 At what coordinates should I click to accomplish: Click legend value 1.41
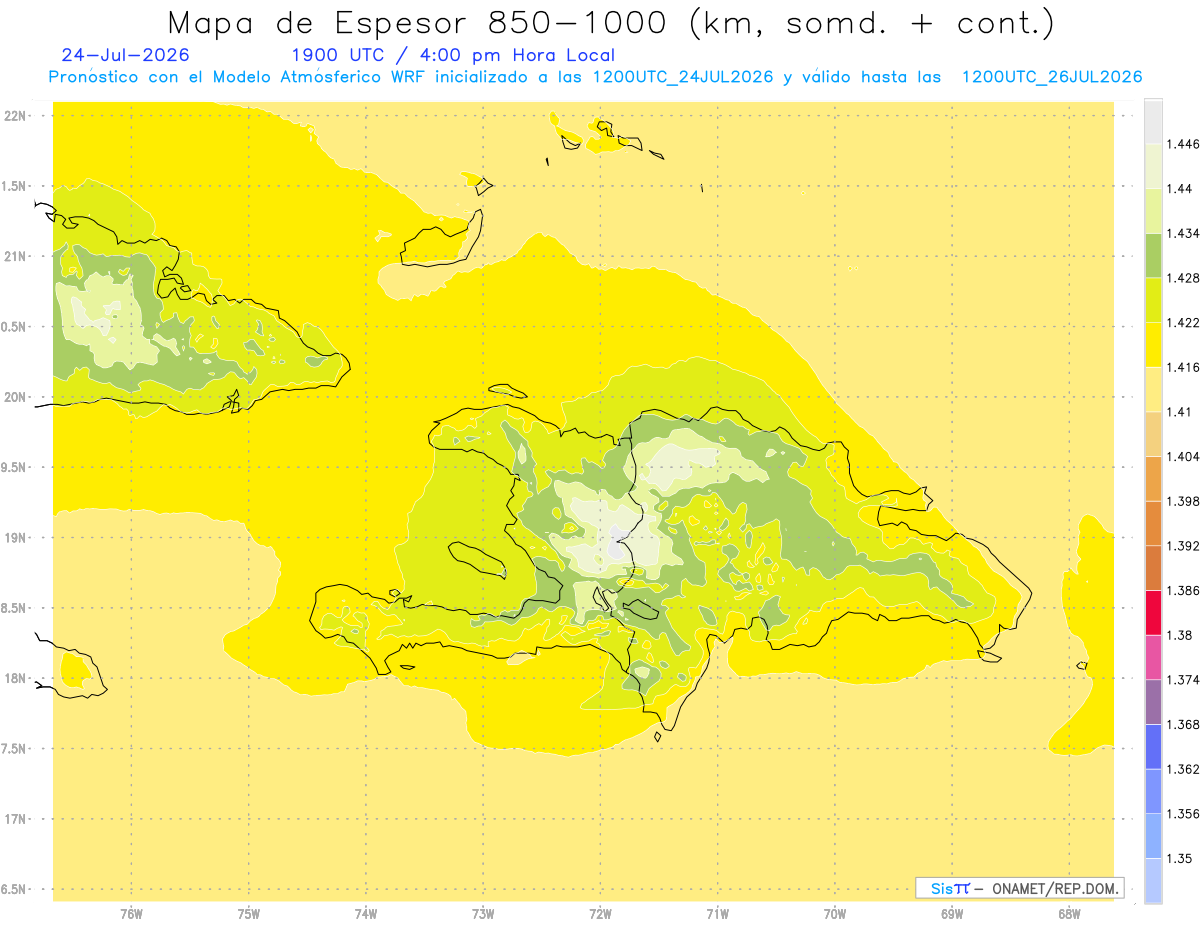pyautogui.click(x=1180, y=412)
